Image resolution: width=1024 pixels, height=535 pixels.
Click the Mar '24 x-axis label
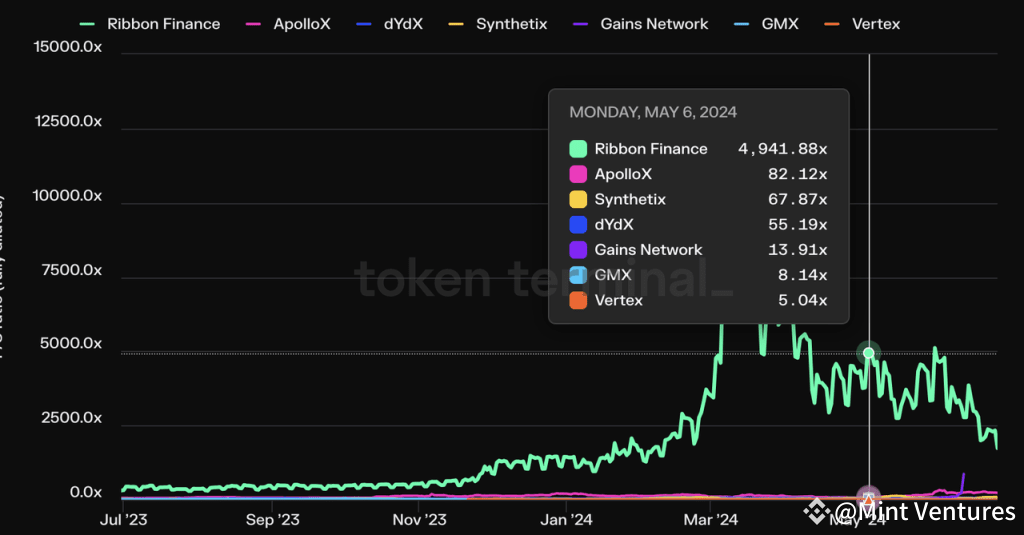tap(711, 520)
